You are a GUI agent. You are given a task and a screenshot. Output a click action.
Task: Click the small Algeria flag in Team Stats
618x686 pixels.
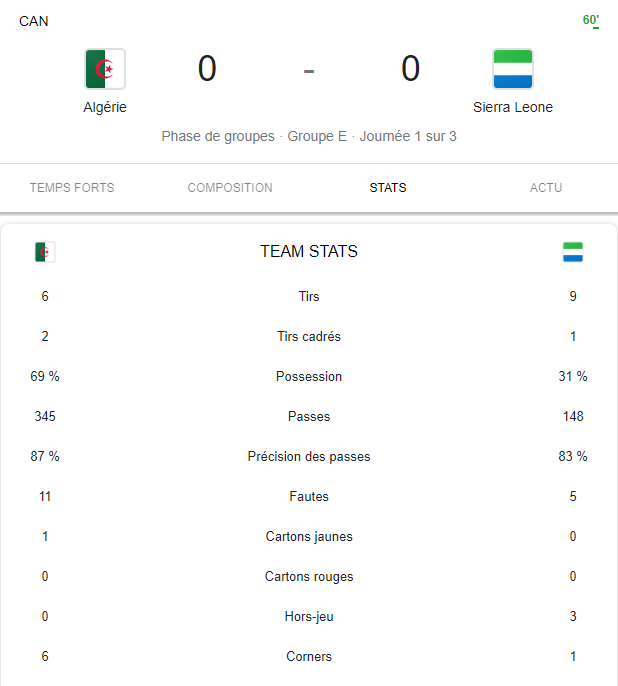tap(45, 252)
